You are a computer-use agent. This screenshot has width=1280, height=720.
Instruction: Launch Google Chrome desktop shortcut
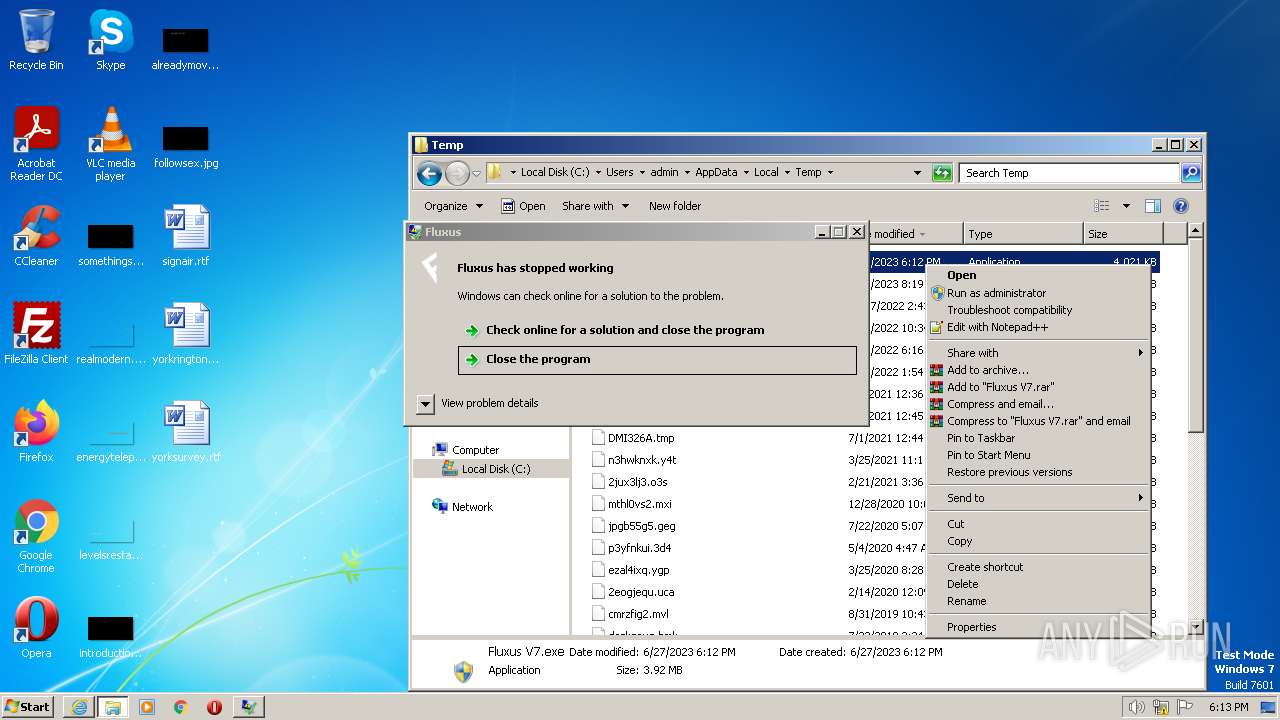click(36, 536)
